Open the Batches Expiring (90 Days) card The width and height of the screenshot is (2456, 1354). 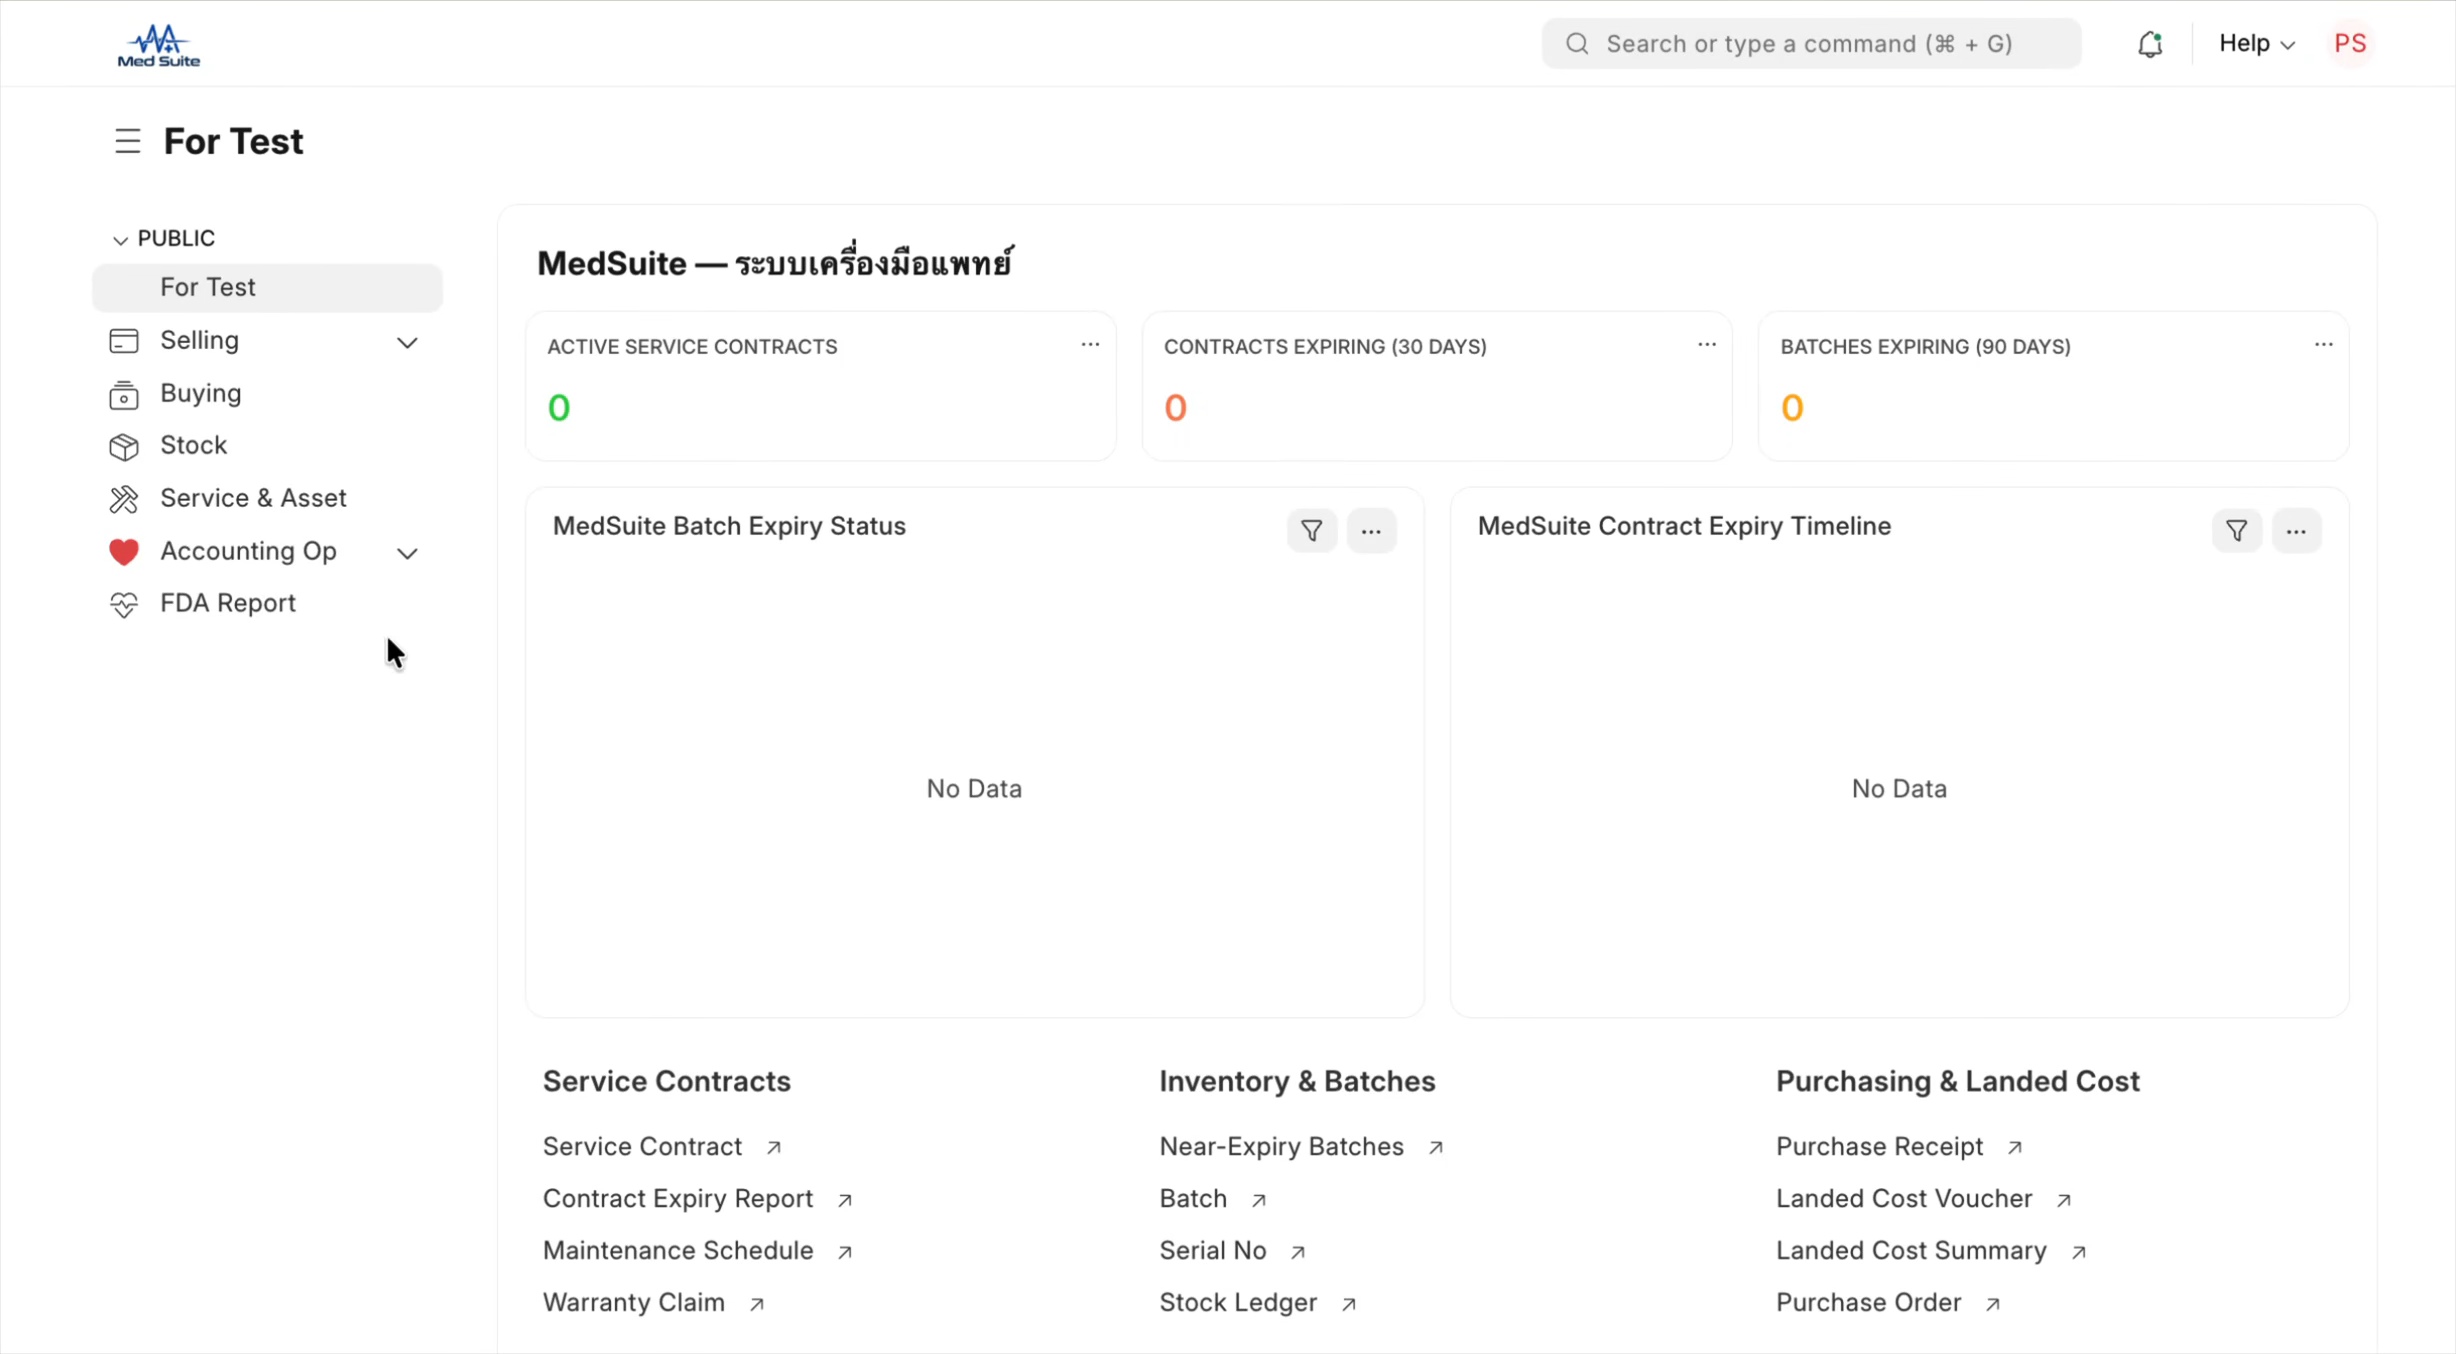(2053, 386)
